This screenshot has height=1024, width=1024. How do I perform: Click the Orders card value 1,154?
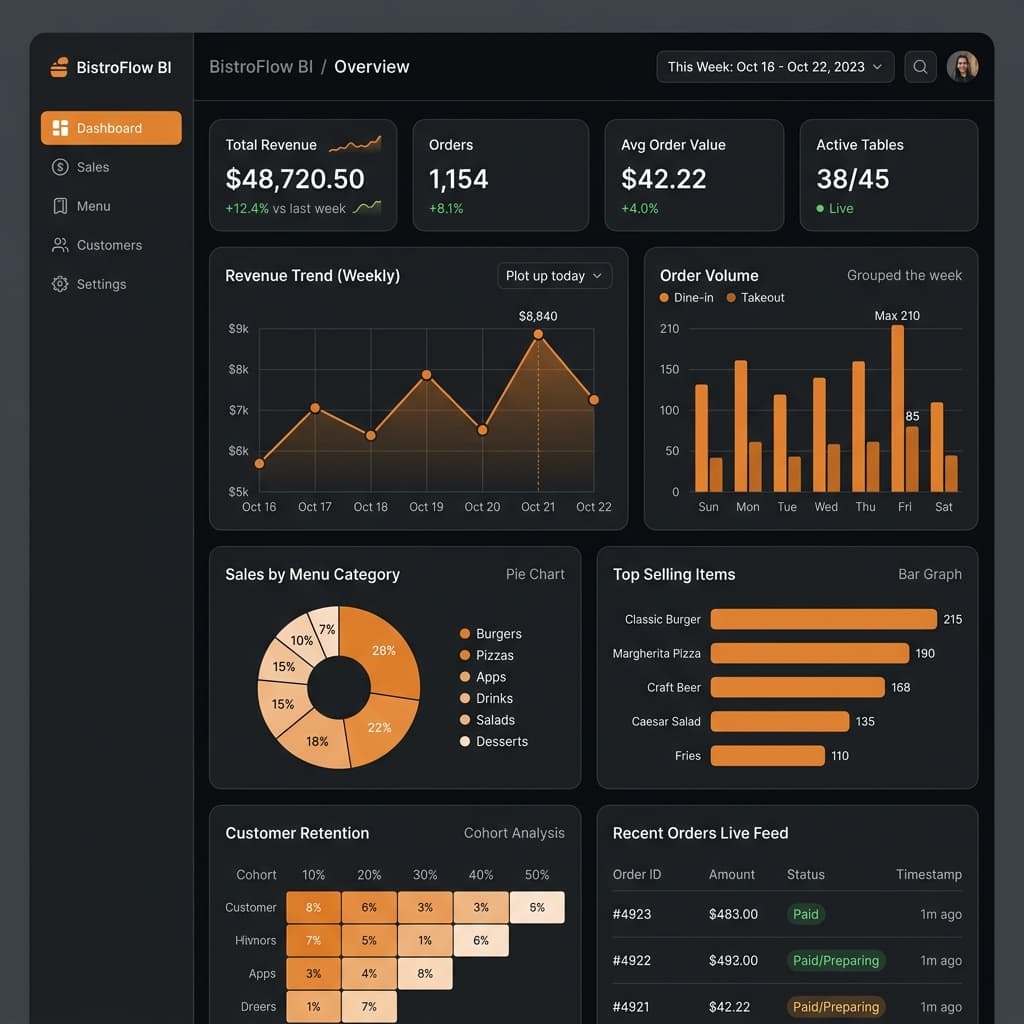[x=458, y=179]
